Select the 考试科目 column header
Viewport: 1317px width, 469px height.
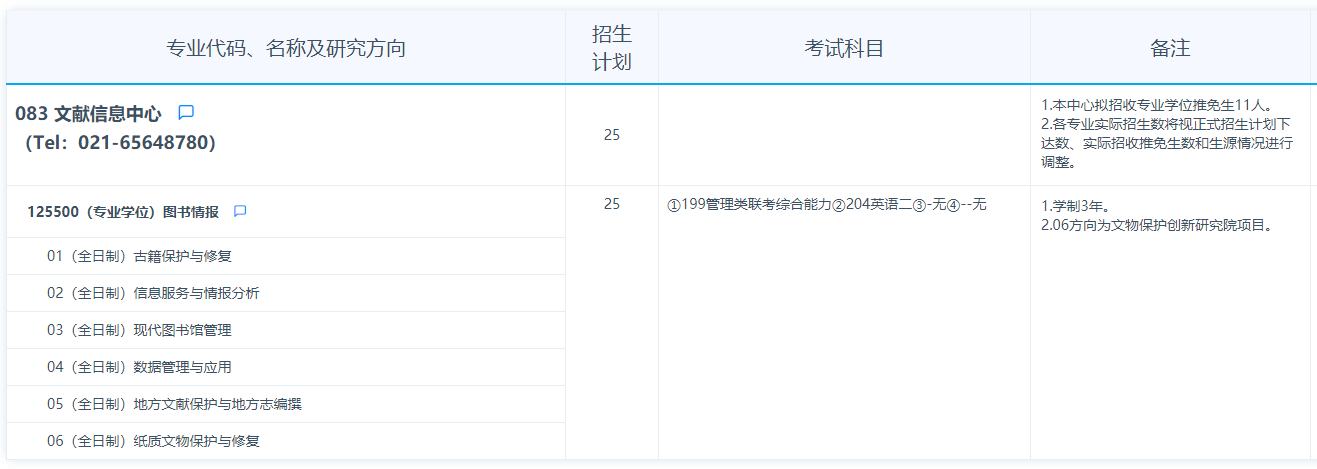pos(844,48)
